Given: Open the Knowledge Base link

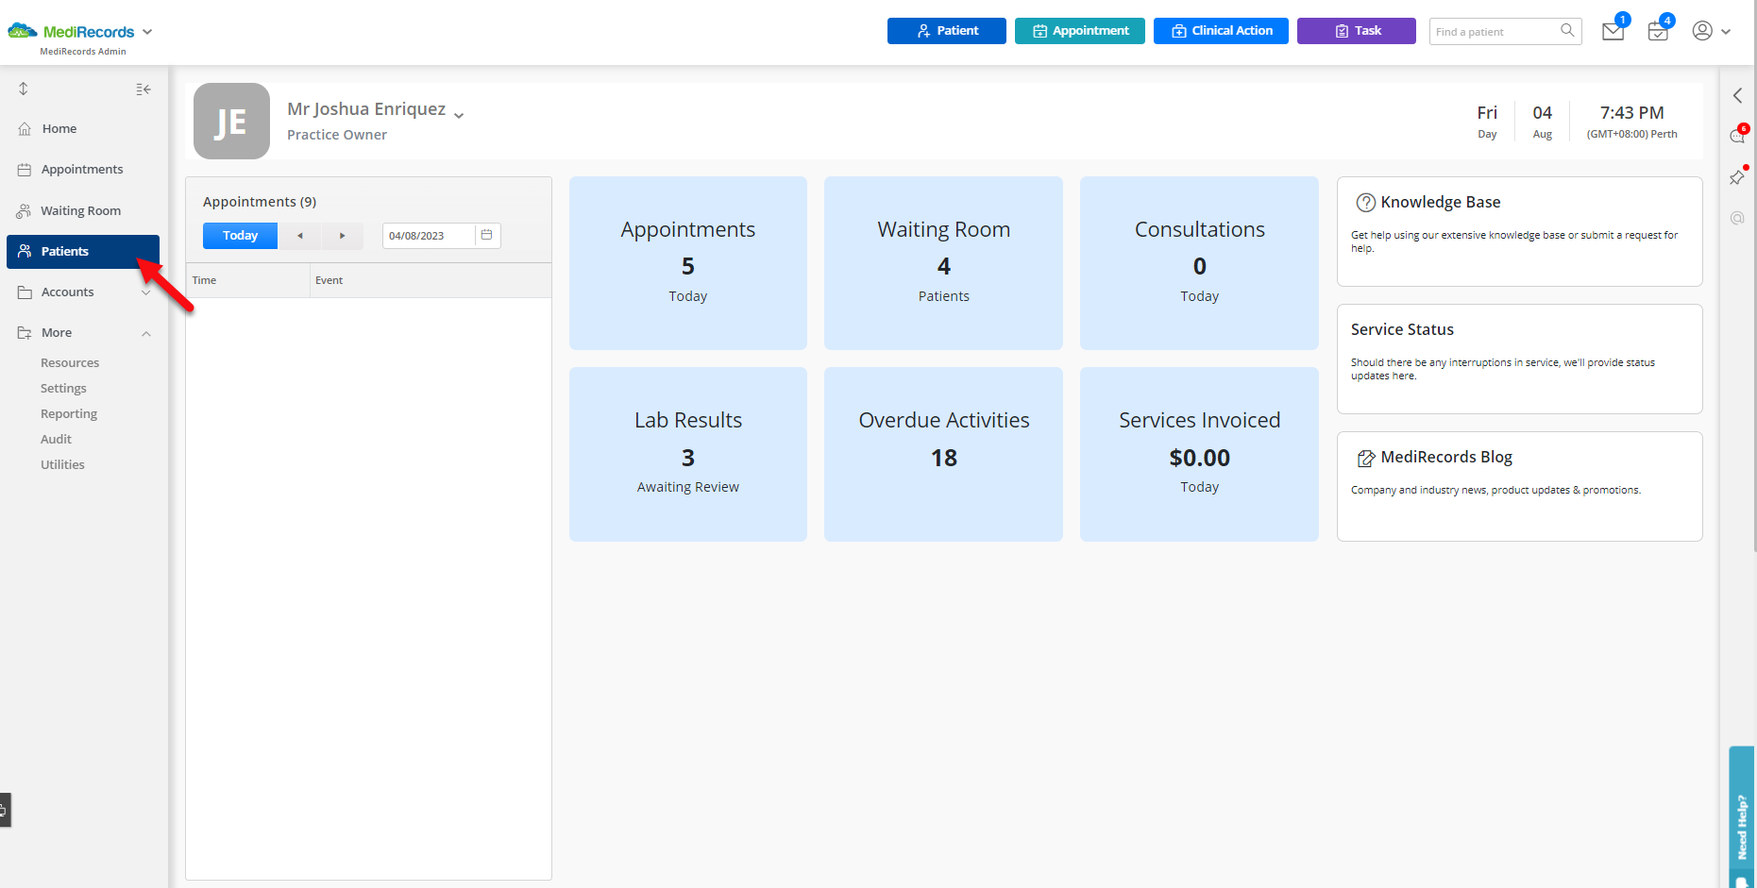Looking at the screenshot, I should tap(1440, 202).
